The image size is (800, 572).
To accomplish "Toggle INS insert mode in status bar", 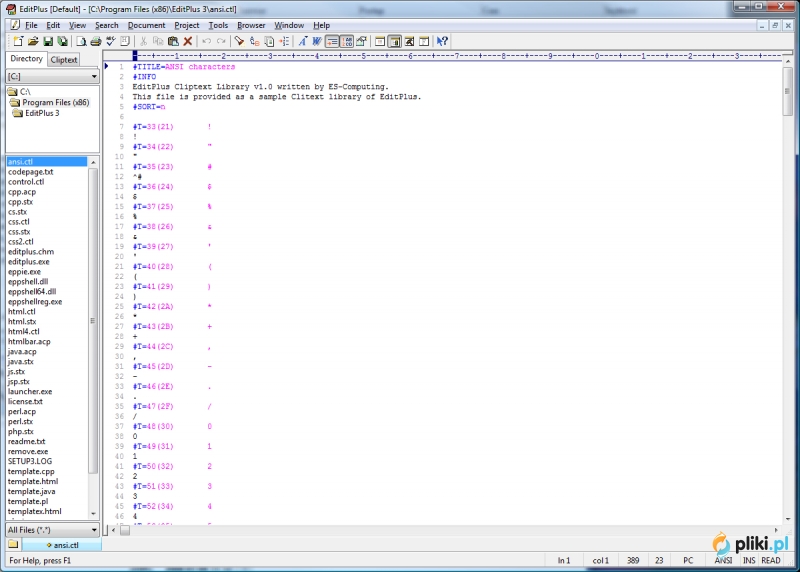I will click(x=748, y=560).
